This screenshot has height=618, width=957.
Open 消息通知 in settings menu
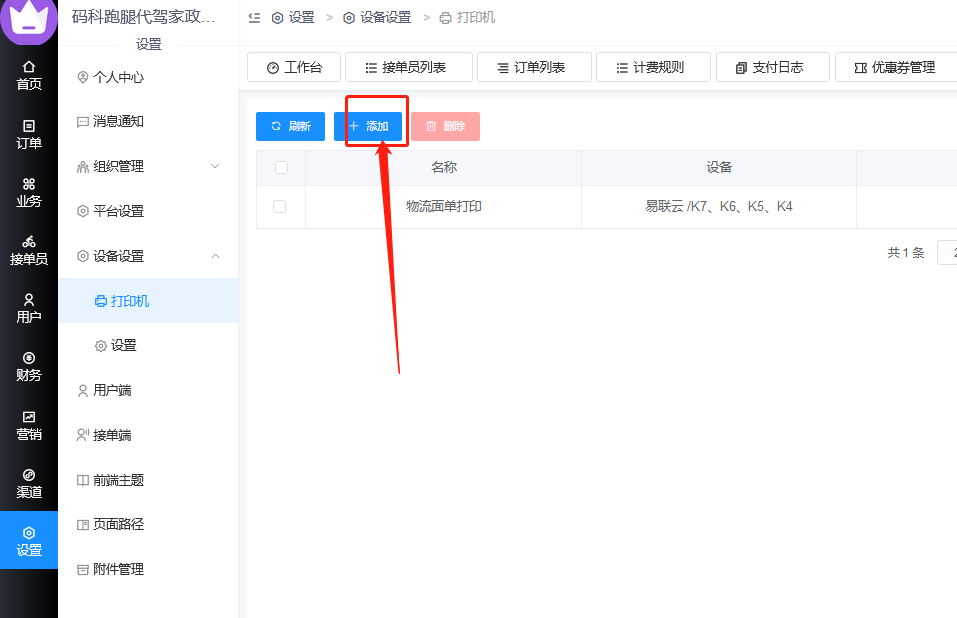[148, 121]
